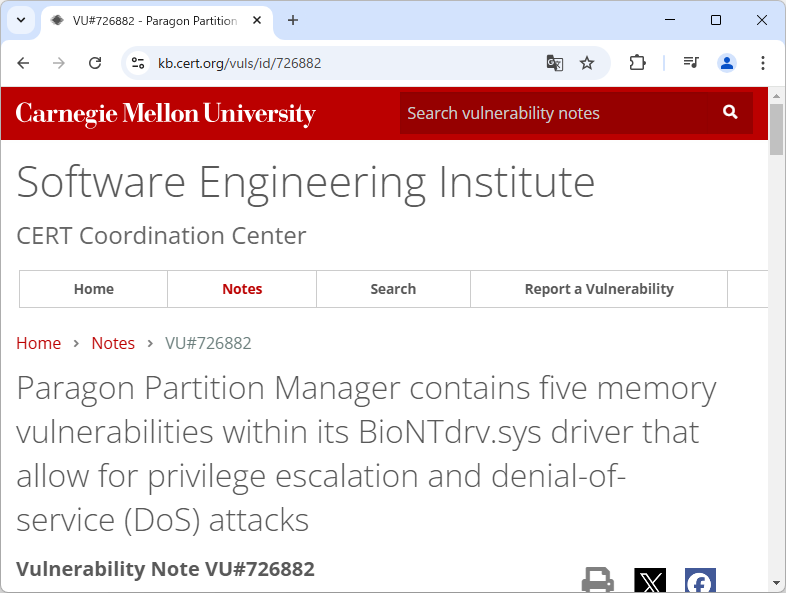Open the tab search dropdown arrow
Viewport: 786px width, 593px height.
point(21,21)
